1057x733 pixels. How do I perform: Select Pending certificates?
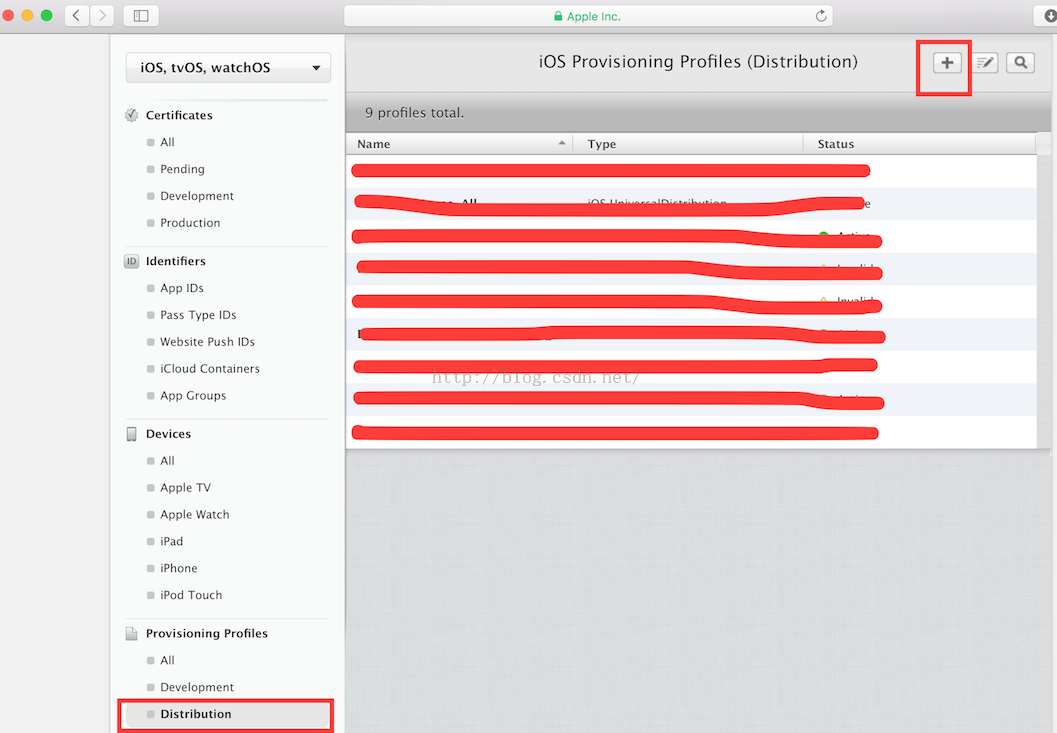pyautogui.click(x=182, y=169)
